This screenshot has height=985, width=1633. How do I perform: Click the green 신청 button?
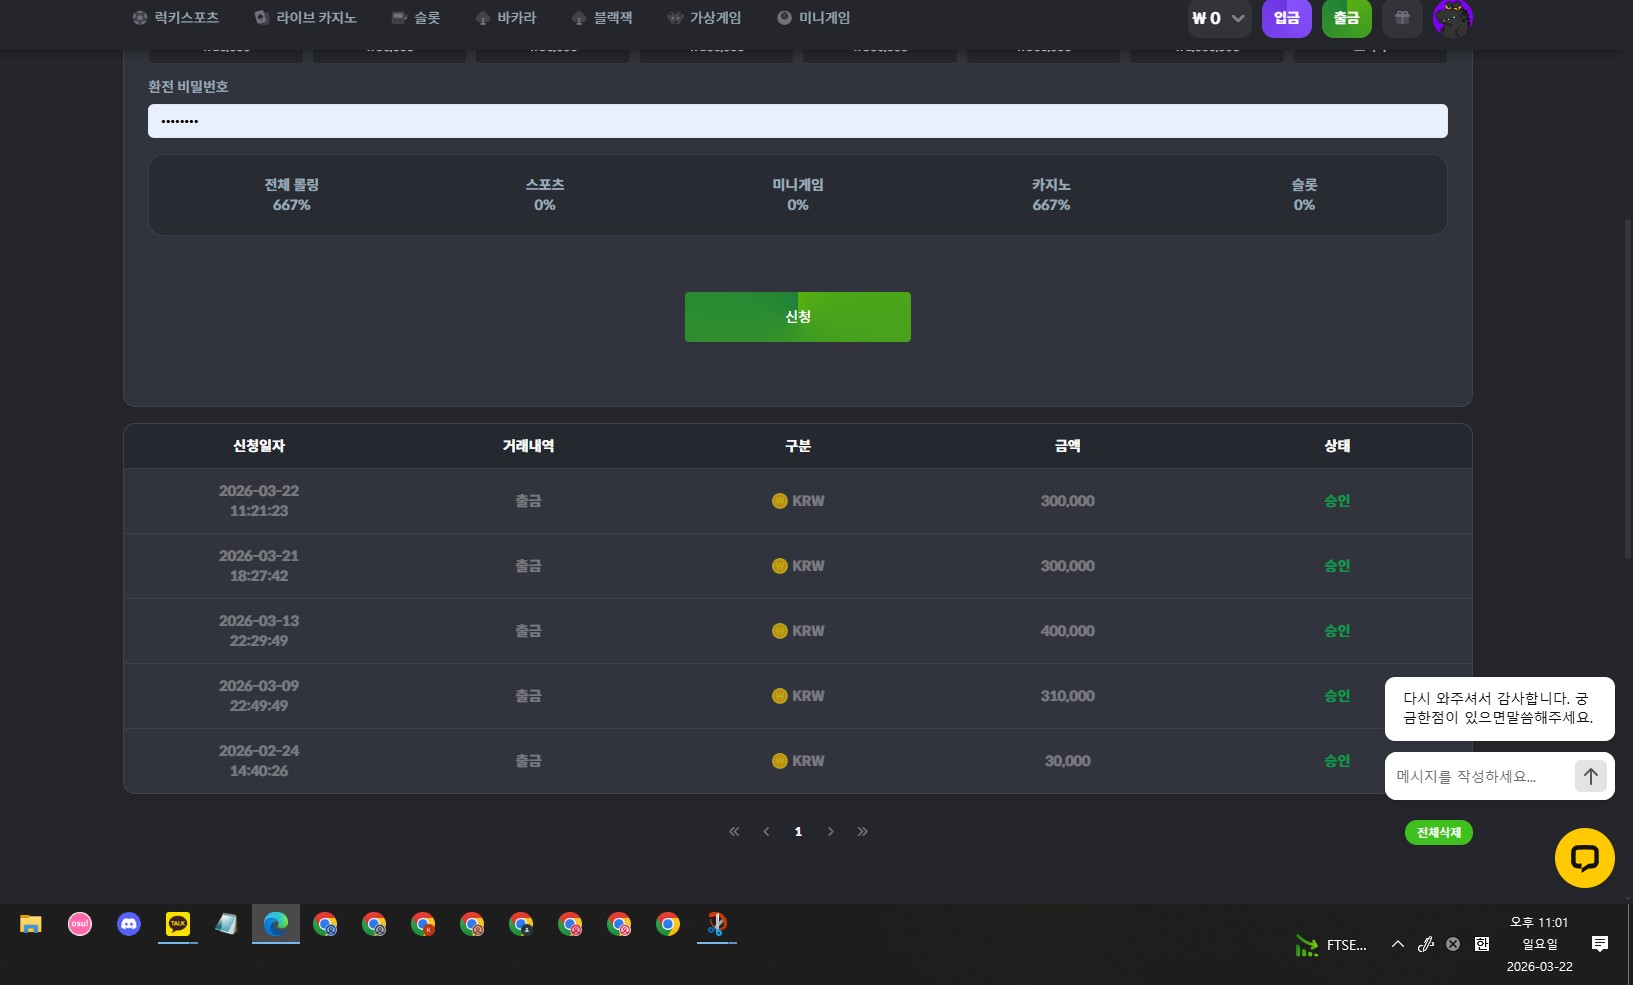click(x=797, y=317)
